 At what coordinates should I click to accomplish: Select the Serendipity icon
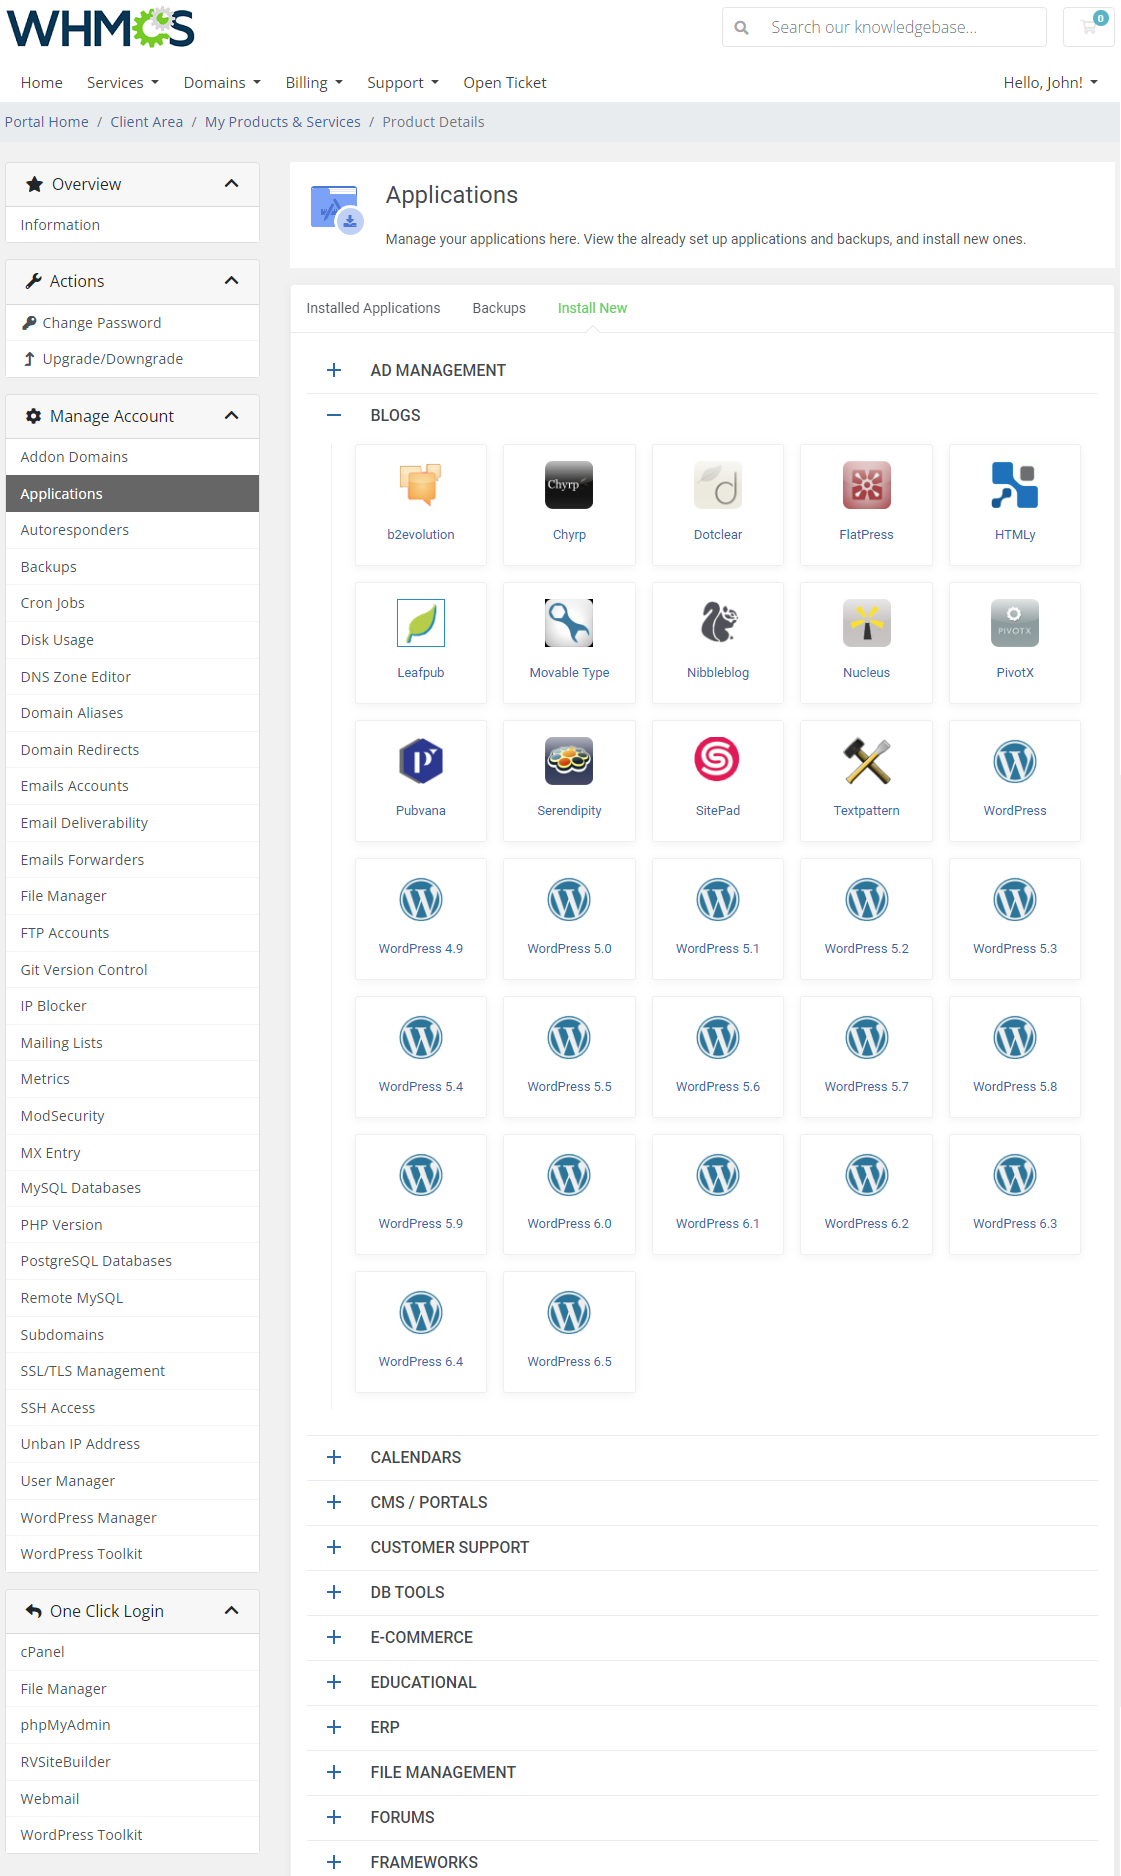tap(569, 761)
